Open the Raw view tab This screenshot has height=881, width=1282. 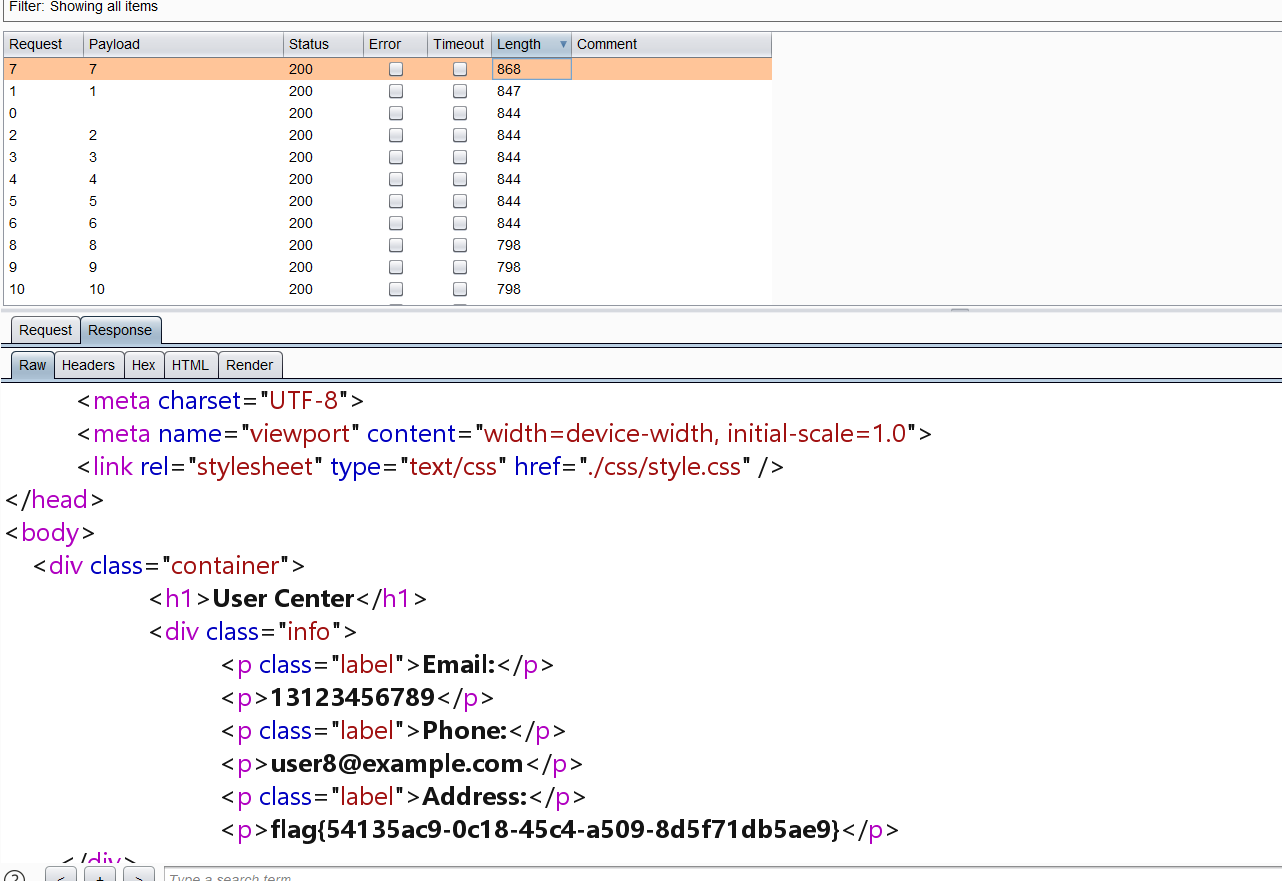tap(33, 365)
